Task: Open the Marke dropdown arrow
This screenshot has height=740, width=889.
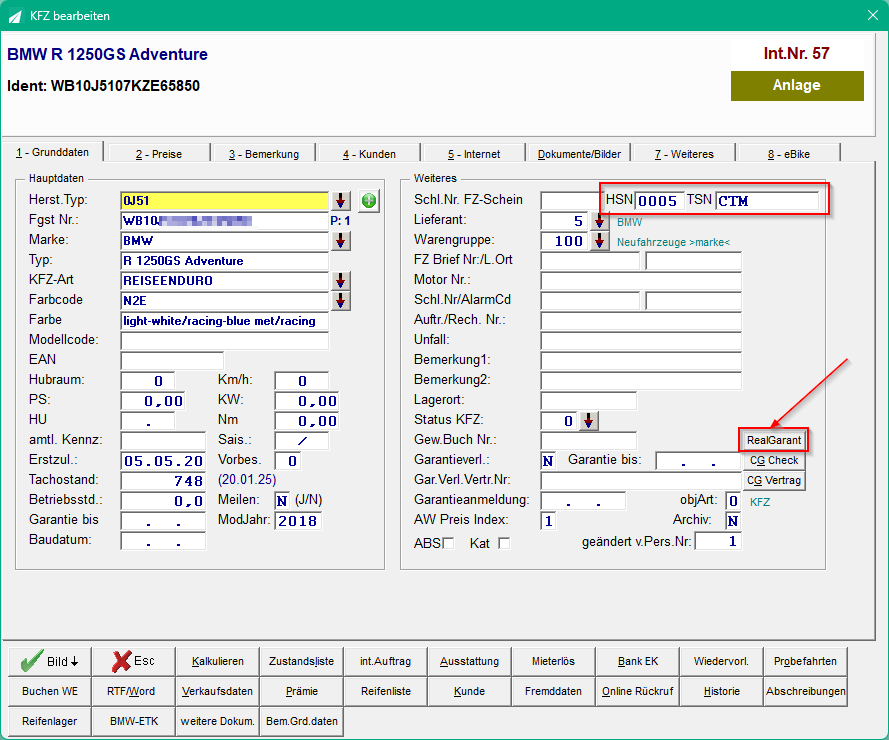Action: point(340,241)
